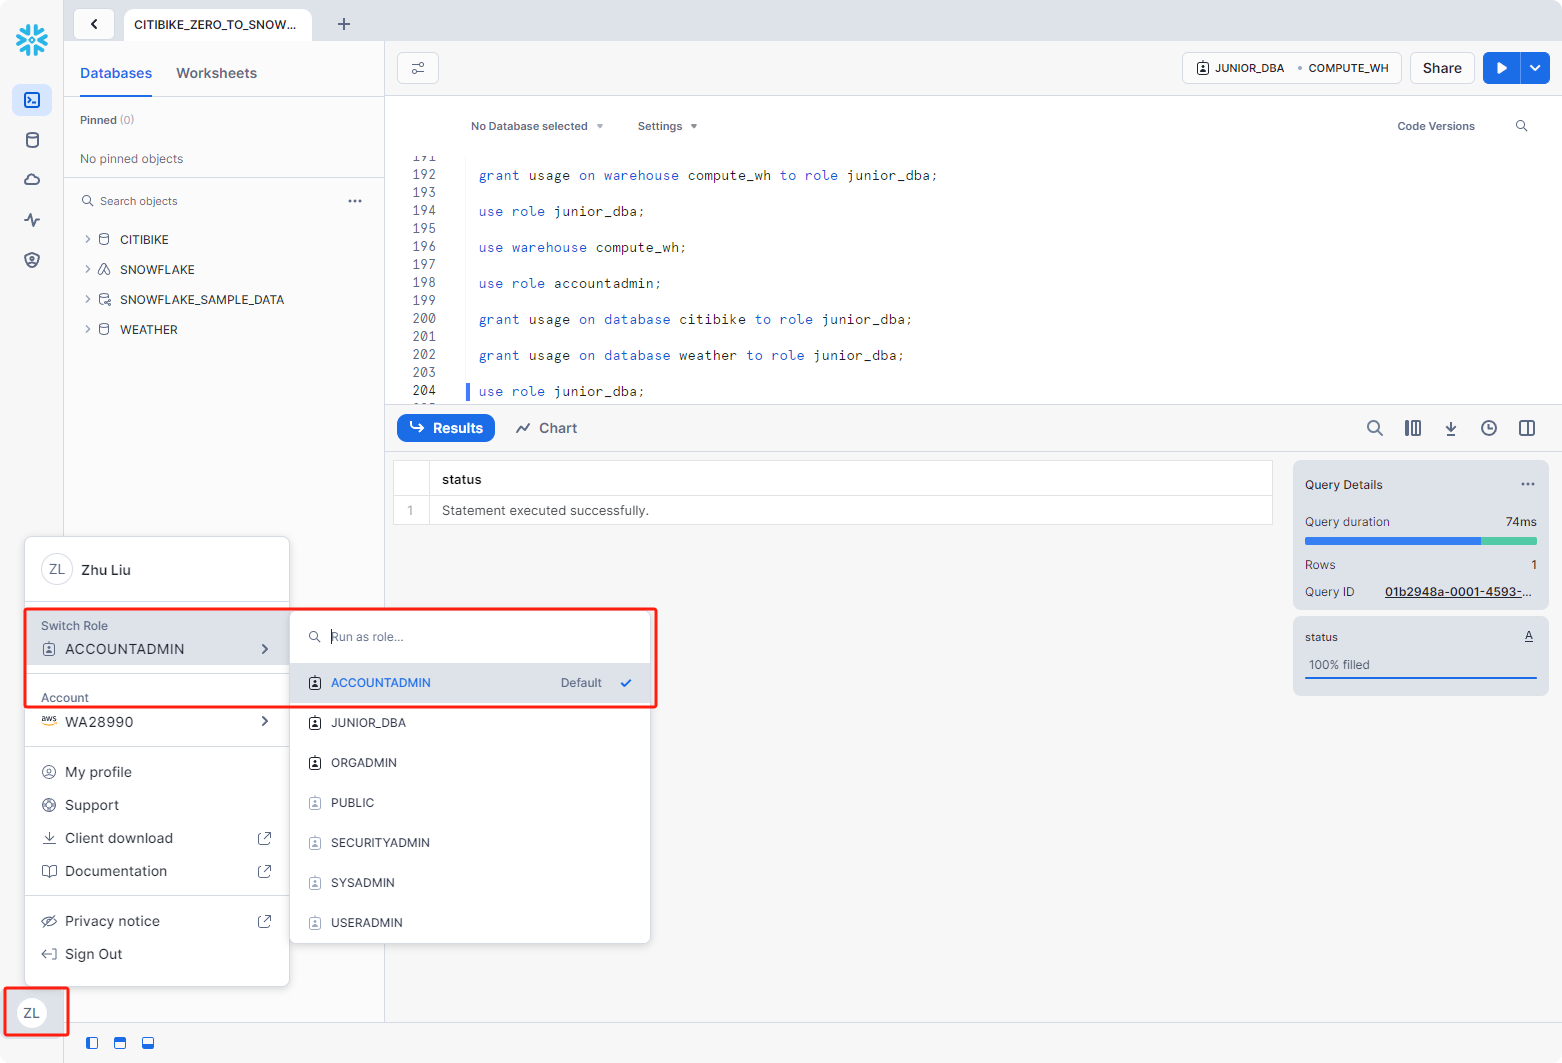
Task: Open the Data database icon in sidebar
Action: pyautogui.click(x=32, y=140)
